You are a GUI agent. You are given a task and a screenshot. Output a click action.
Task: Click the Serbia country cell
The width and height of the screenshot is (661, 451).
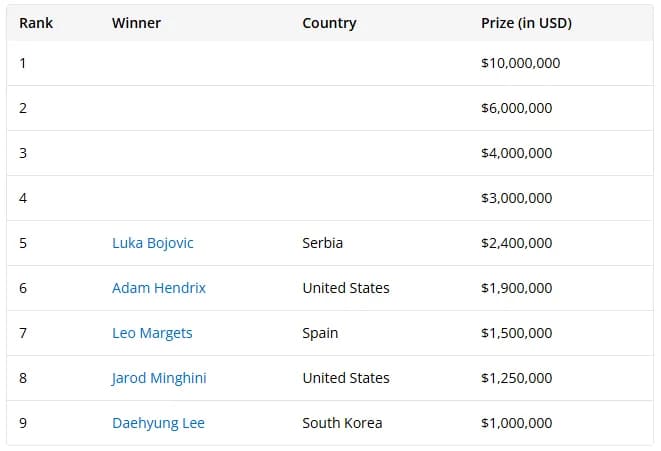322,243
